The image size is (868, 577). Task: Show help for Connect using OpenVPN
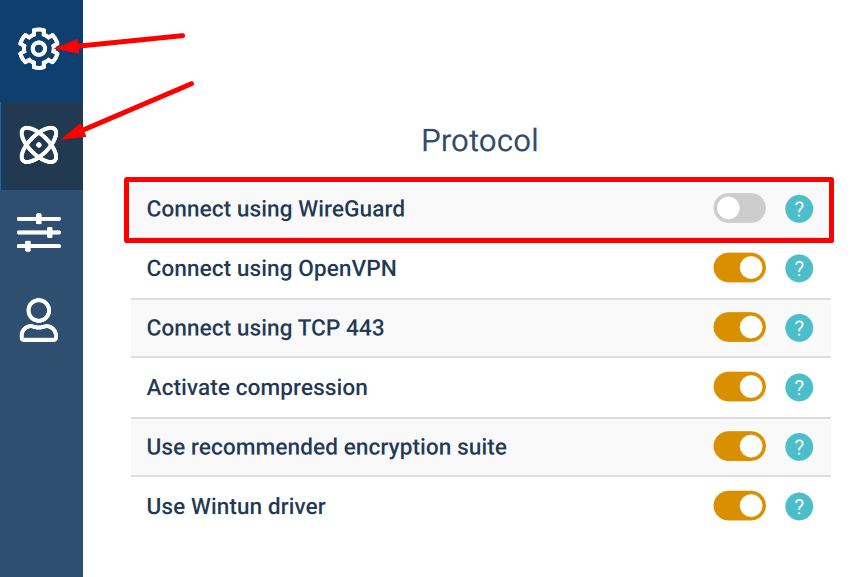coord(799,269)
